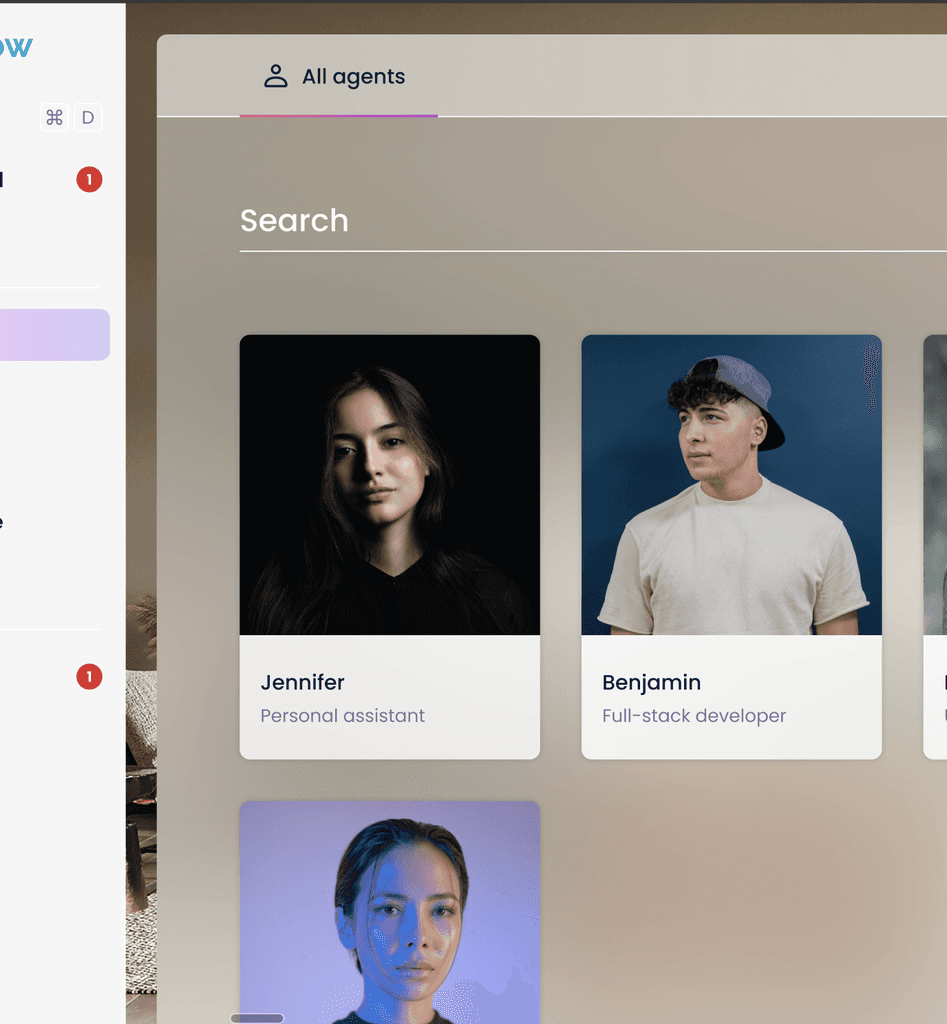Open Benjamin's portrait photo card
The height and width of the screenshot is (1024, 947).
[731, 485]
